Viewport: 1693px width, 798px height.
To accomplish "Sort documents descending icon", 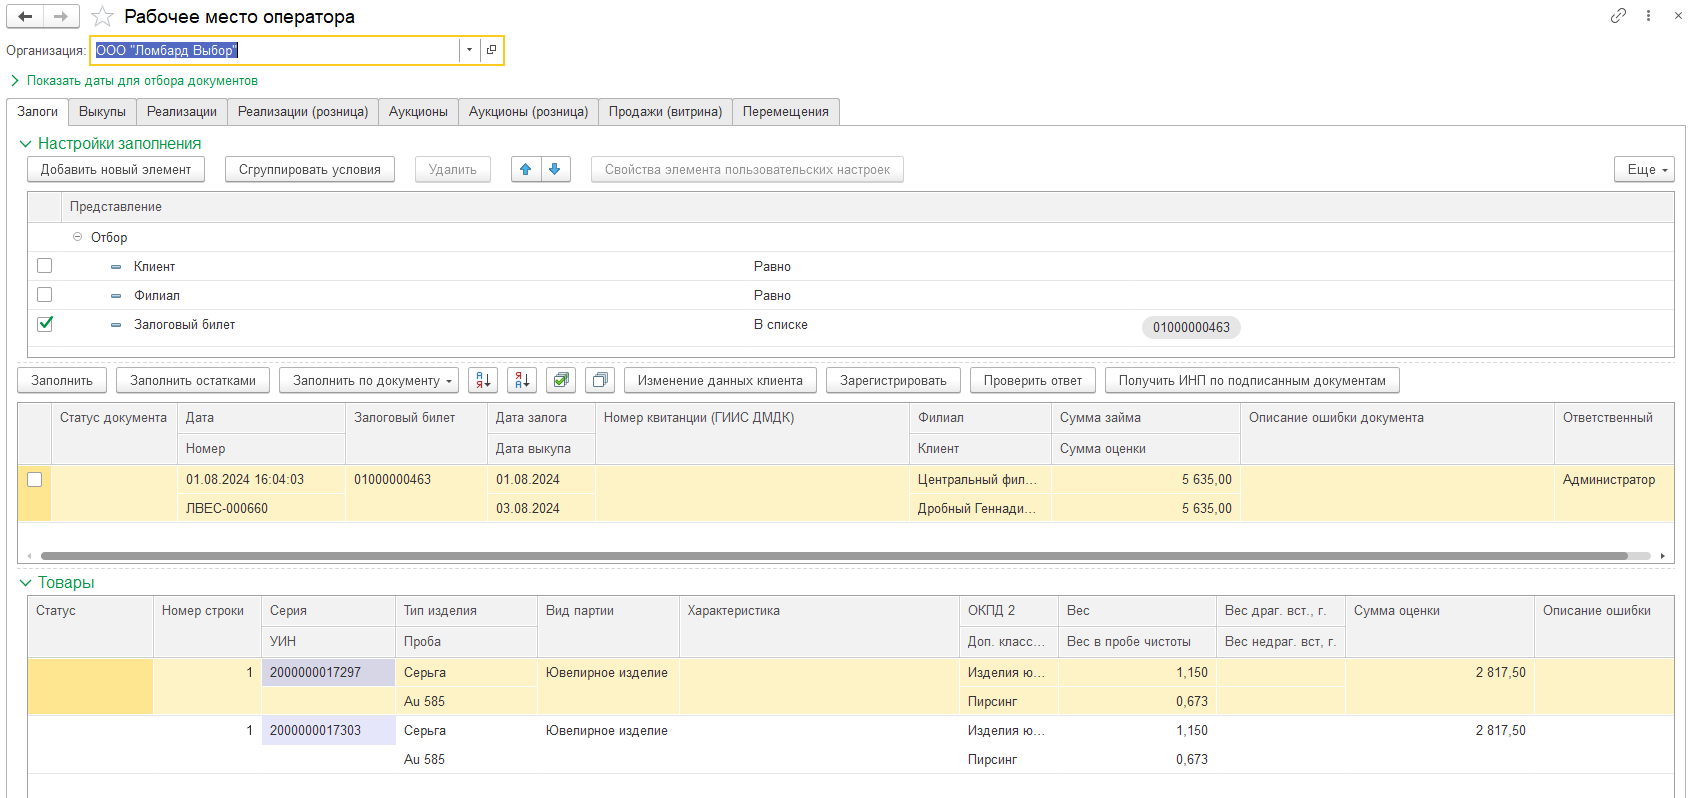I will click(x=522, y=380).
